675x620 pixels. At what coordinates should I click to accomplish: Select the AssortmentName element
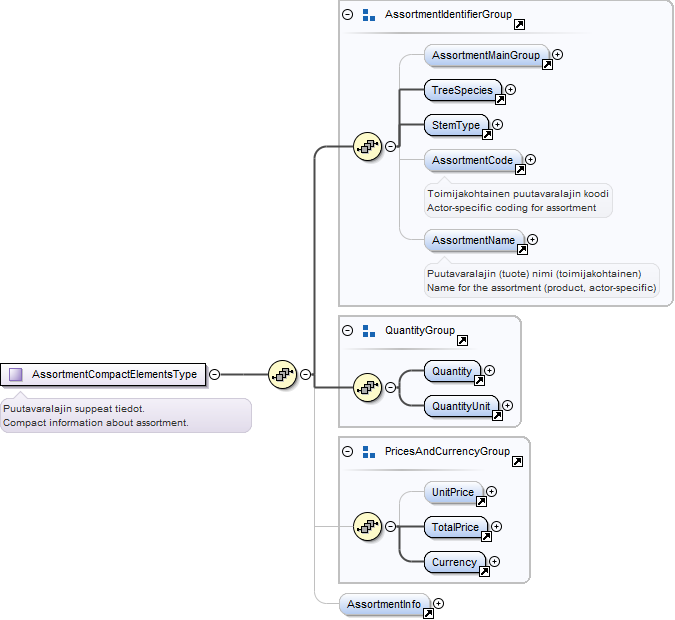point(474,240)
